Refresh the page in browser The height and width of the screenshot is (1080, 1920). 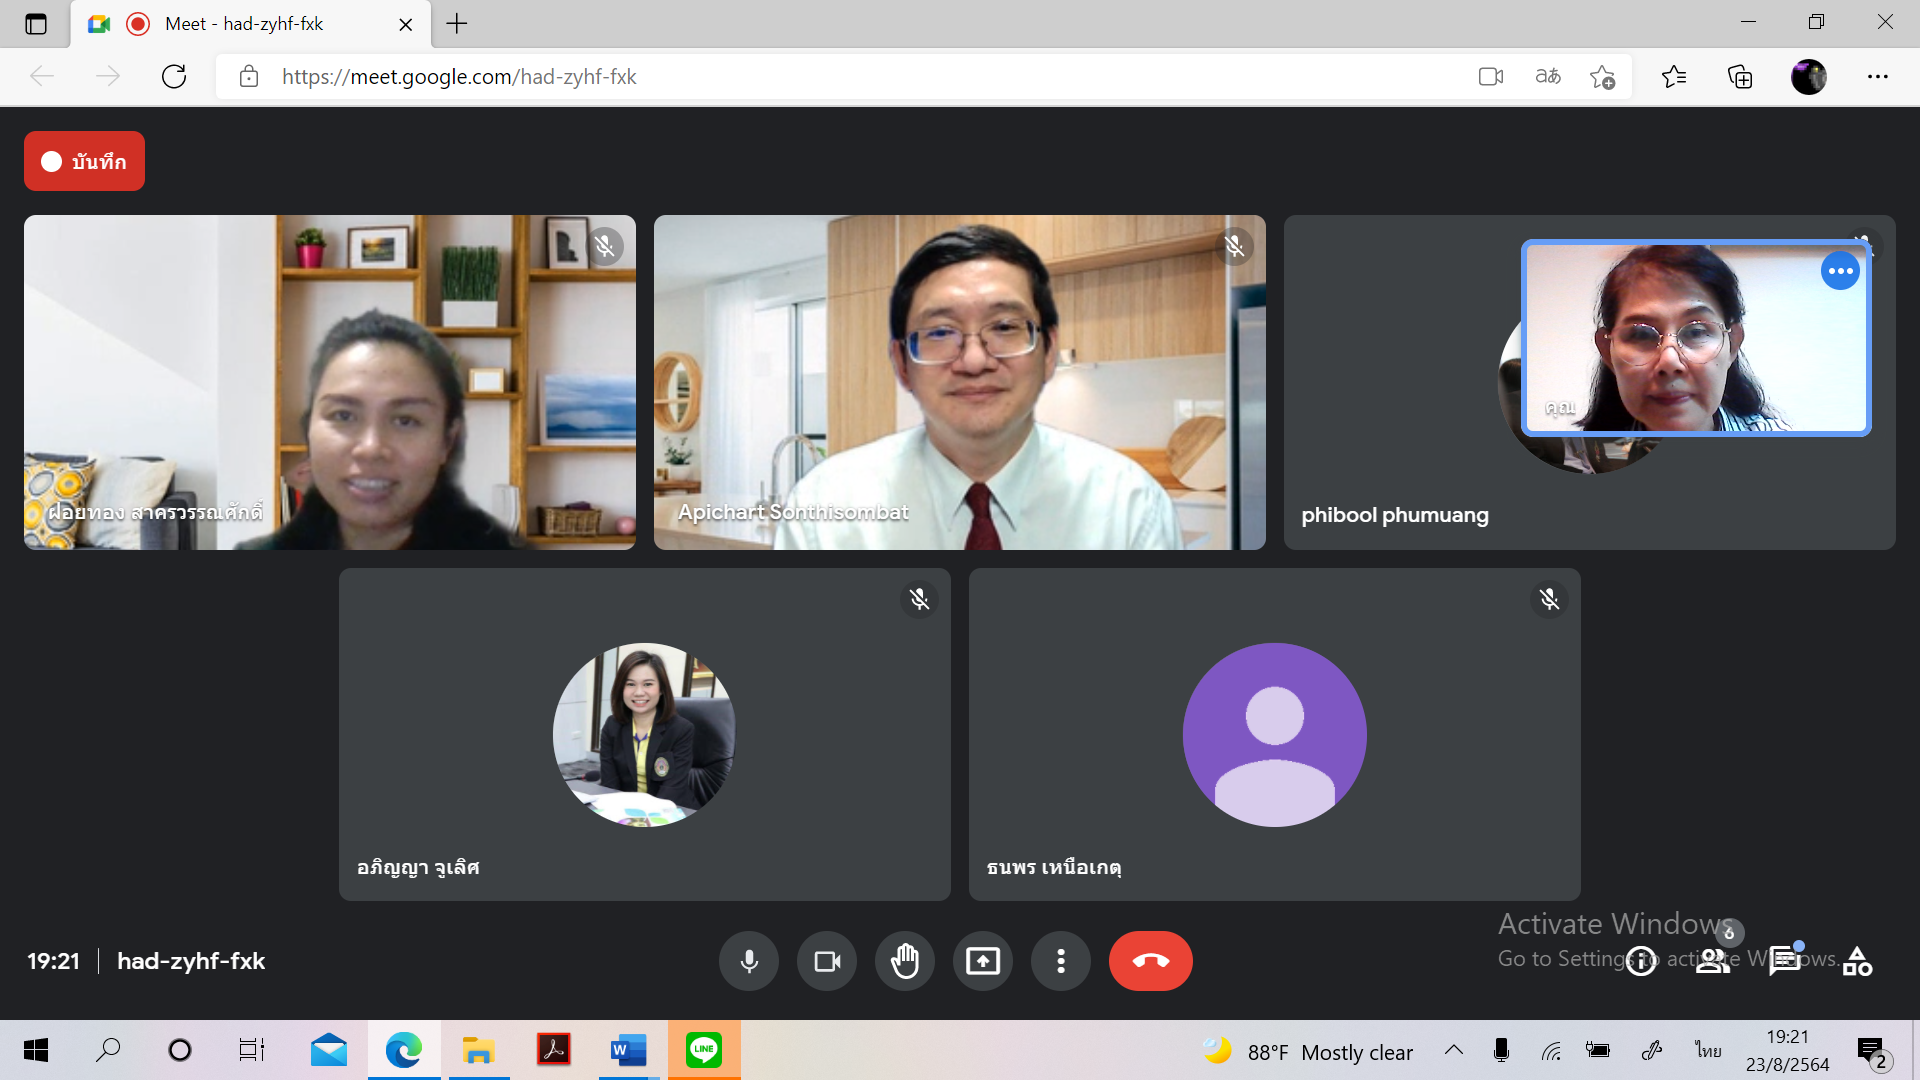[x=174, y=77]
